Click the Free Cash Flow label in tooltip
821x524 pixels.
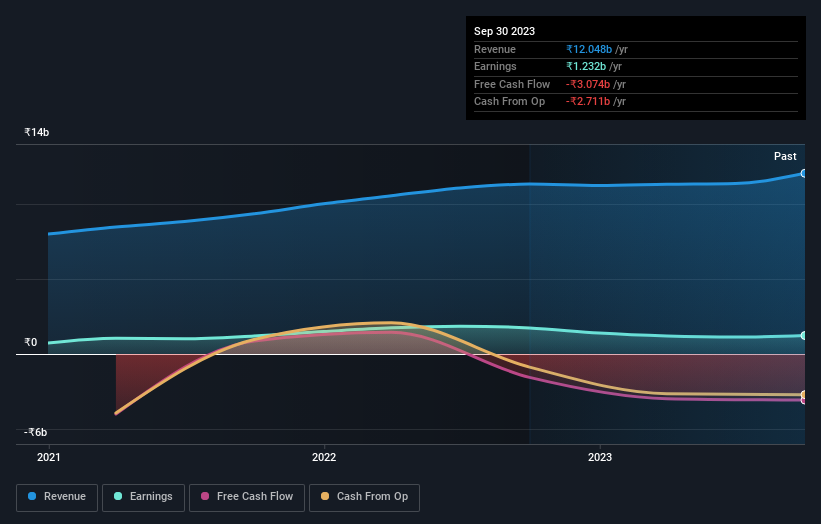pos(512,84)
